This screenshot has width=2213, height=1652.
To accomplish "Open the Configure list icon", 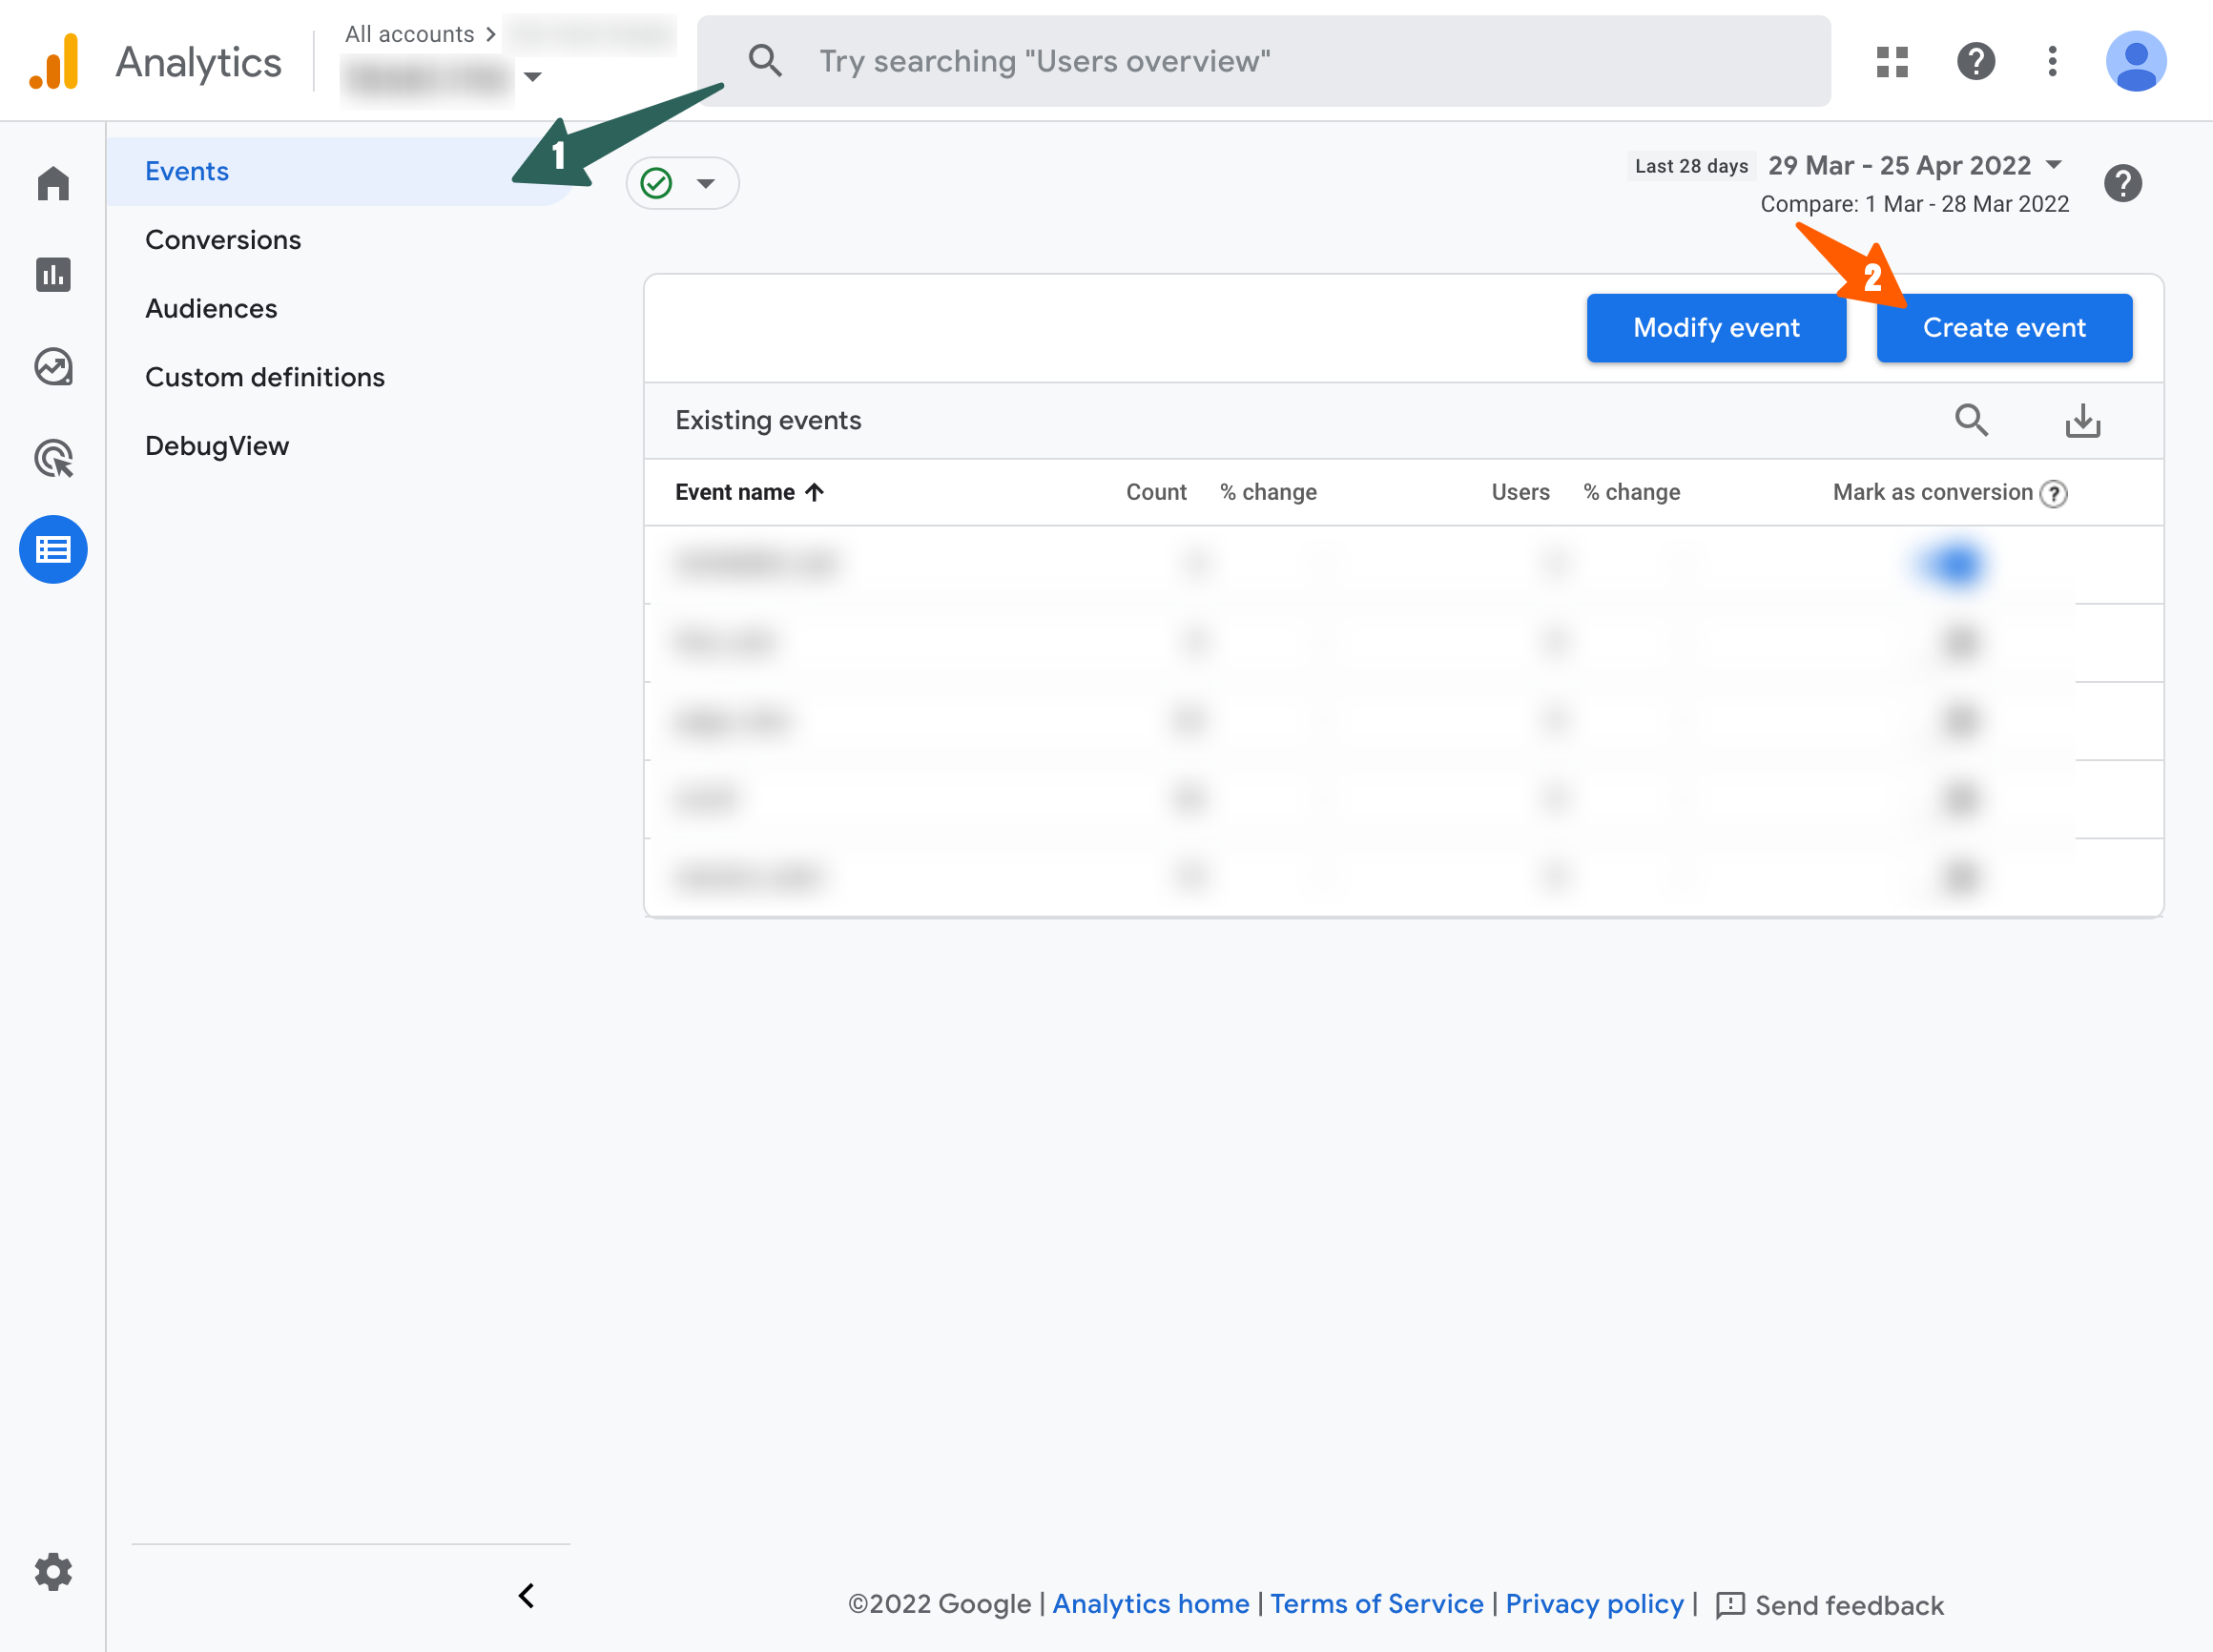I will pos(53,549).
